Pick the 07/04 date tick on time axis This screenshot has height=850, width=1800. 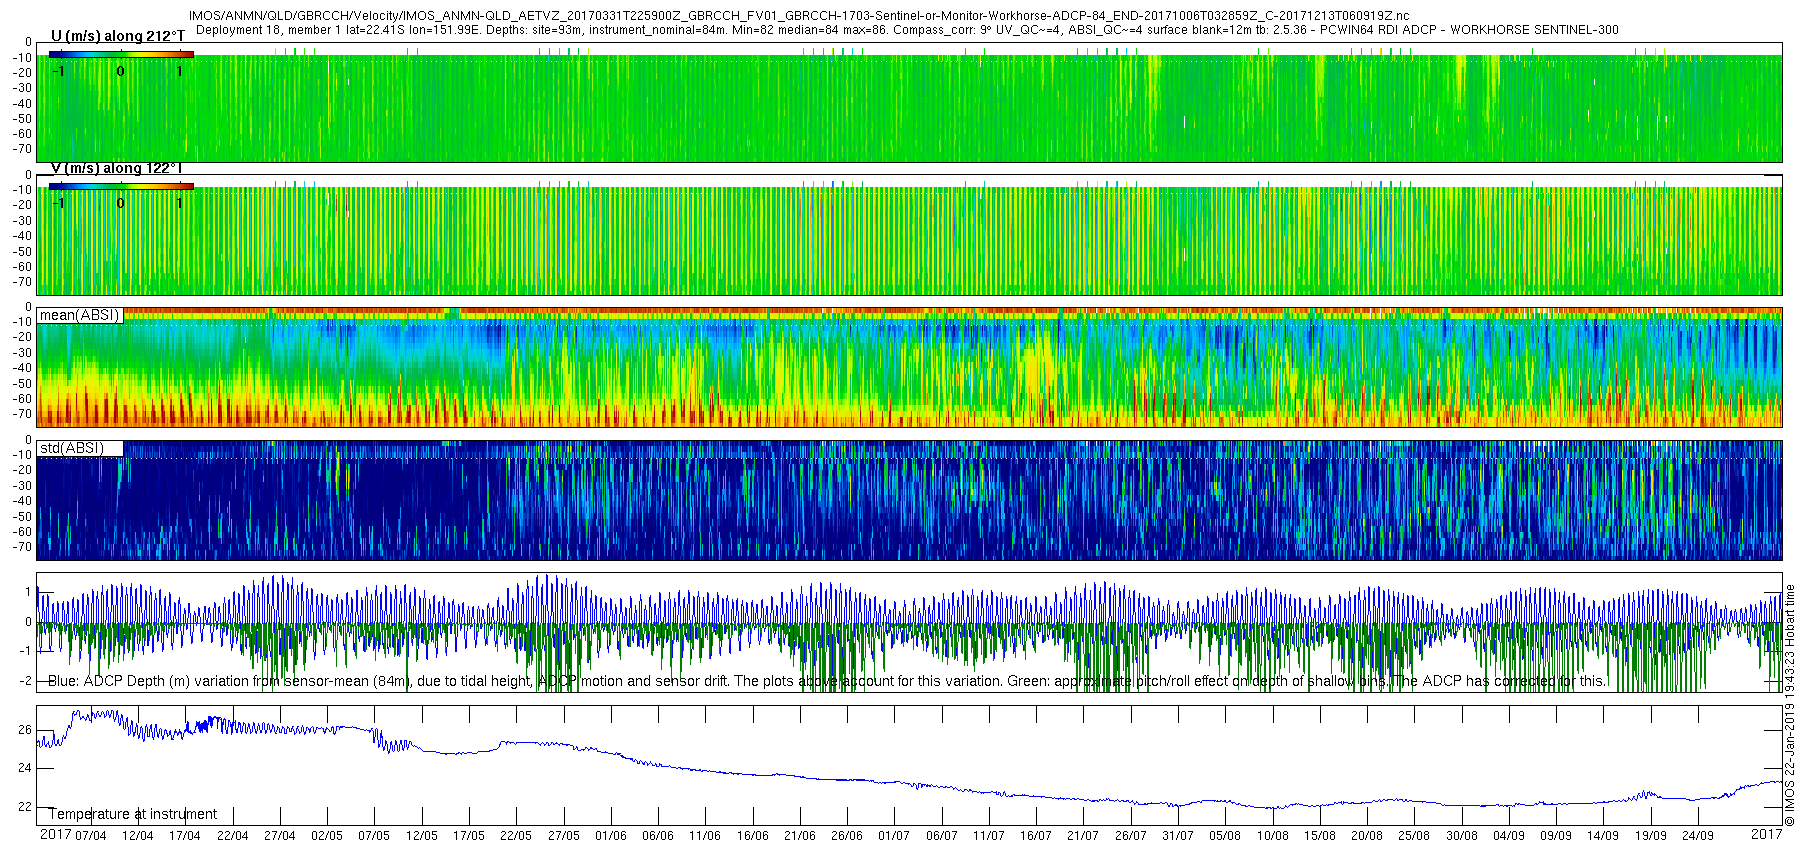91,836
